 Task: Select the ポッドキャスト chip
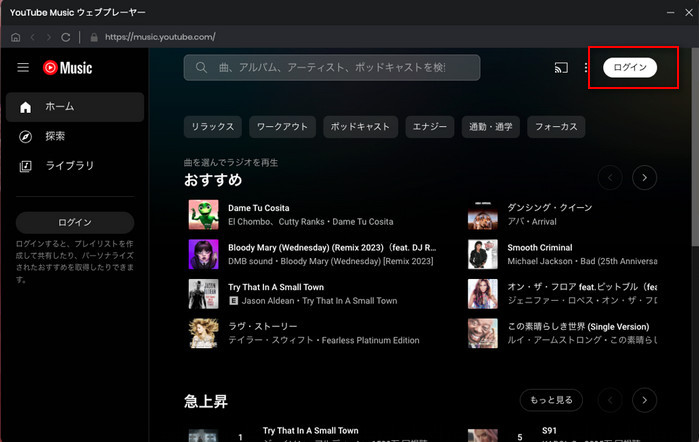click(360, 127)
